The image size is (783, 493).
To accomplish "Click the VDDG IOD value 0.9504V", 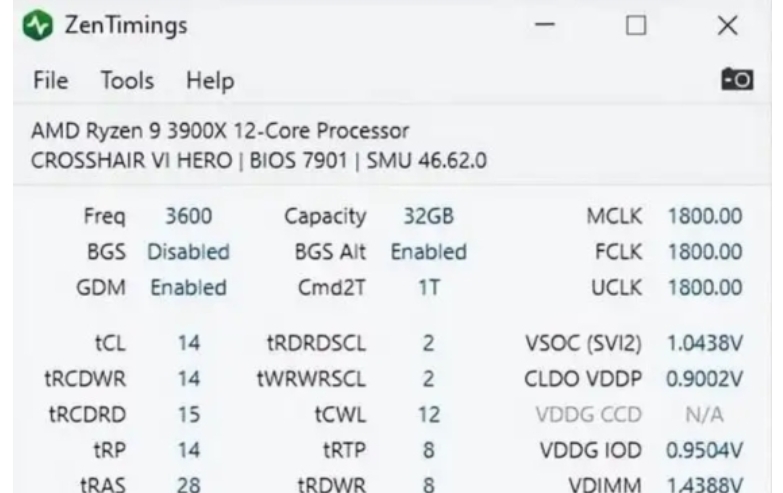I will 705,450.
